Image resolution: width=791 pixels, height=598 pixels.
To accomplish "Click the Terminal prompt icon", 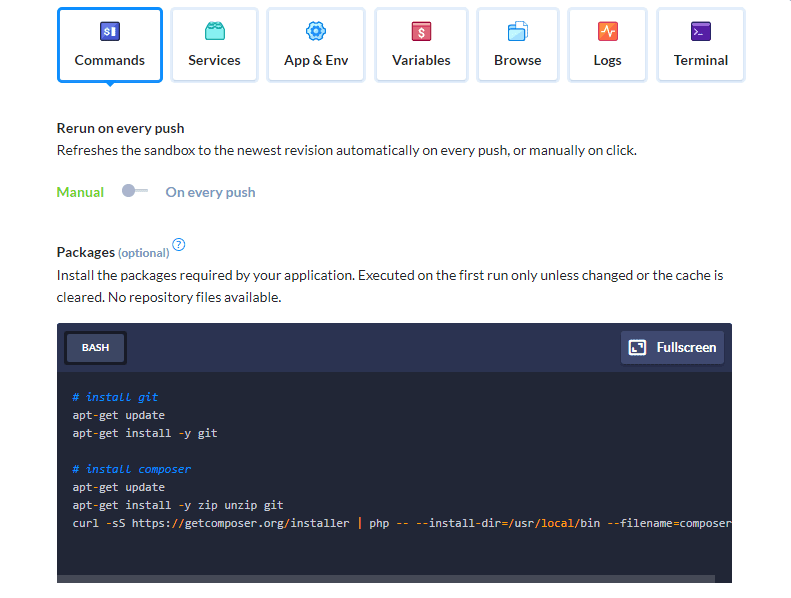I will [x=701, y=32].
